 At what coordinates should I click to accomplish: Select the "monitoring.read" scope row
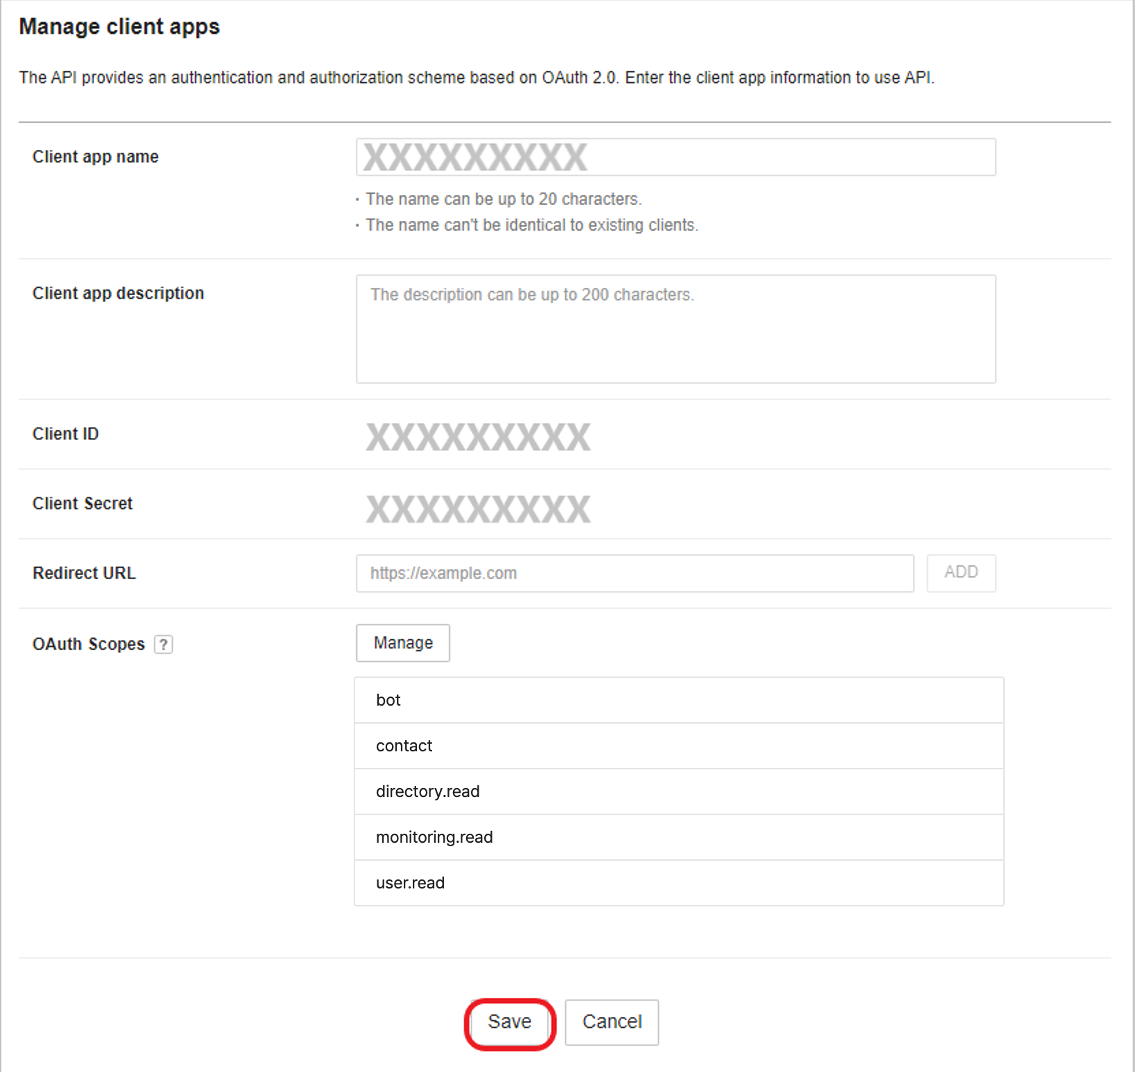coord(679,838)
